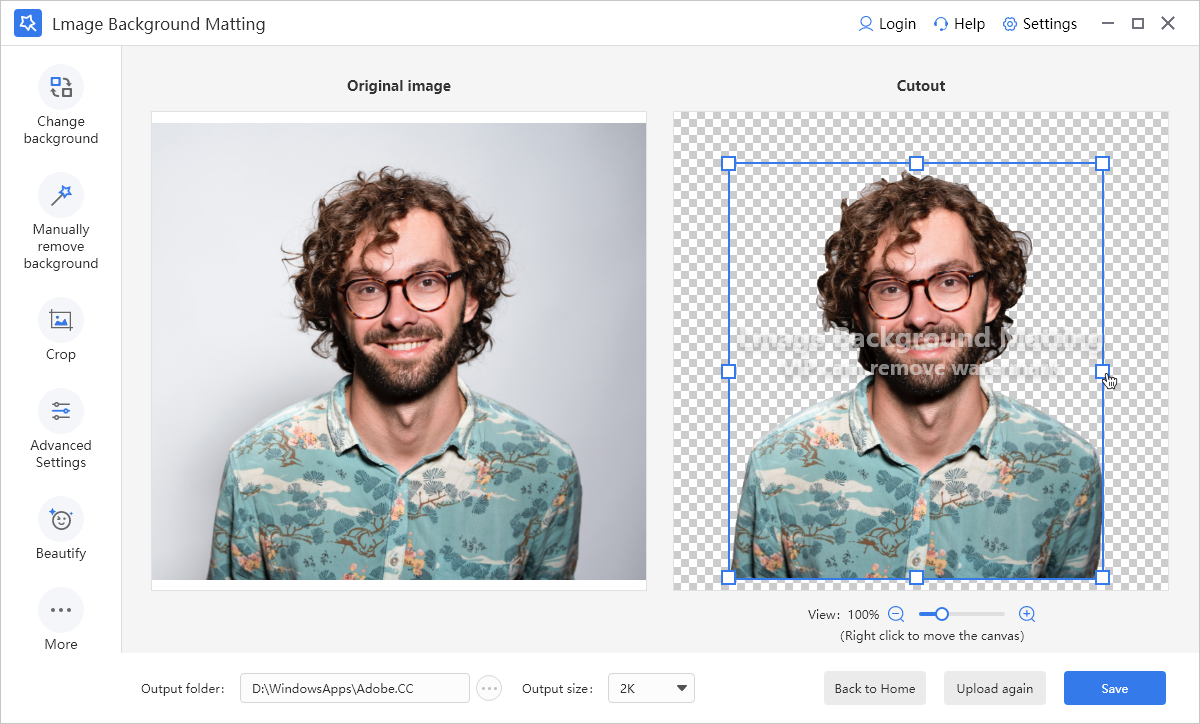Click the top-left cutout resize handle
This screenshot has height=724, width=1200.
click(x=728, y=163)
